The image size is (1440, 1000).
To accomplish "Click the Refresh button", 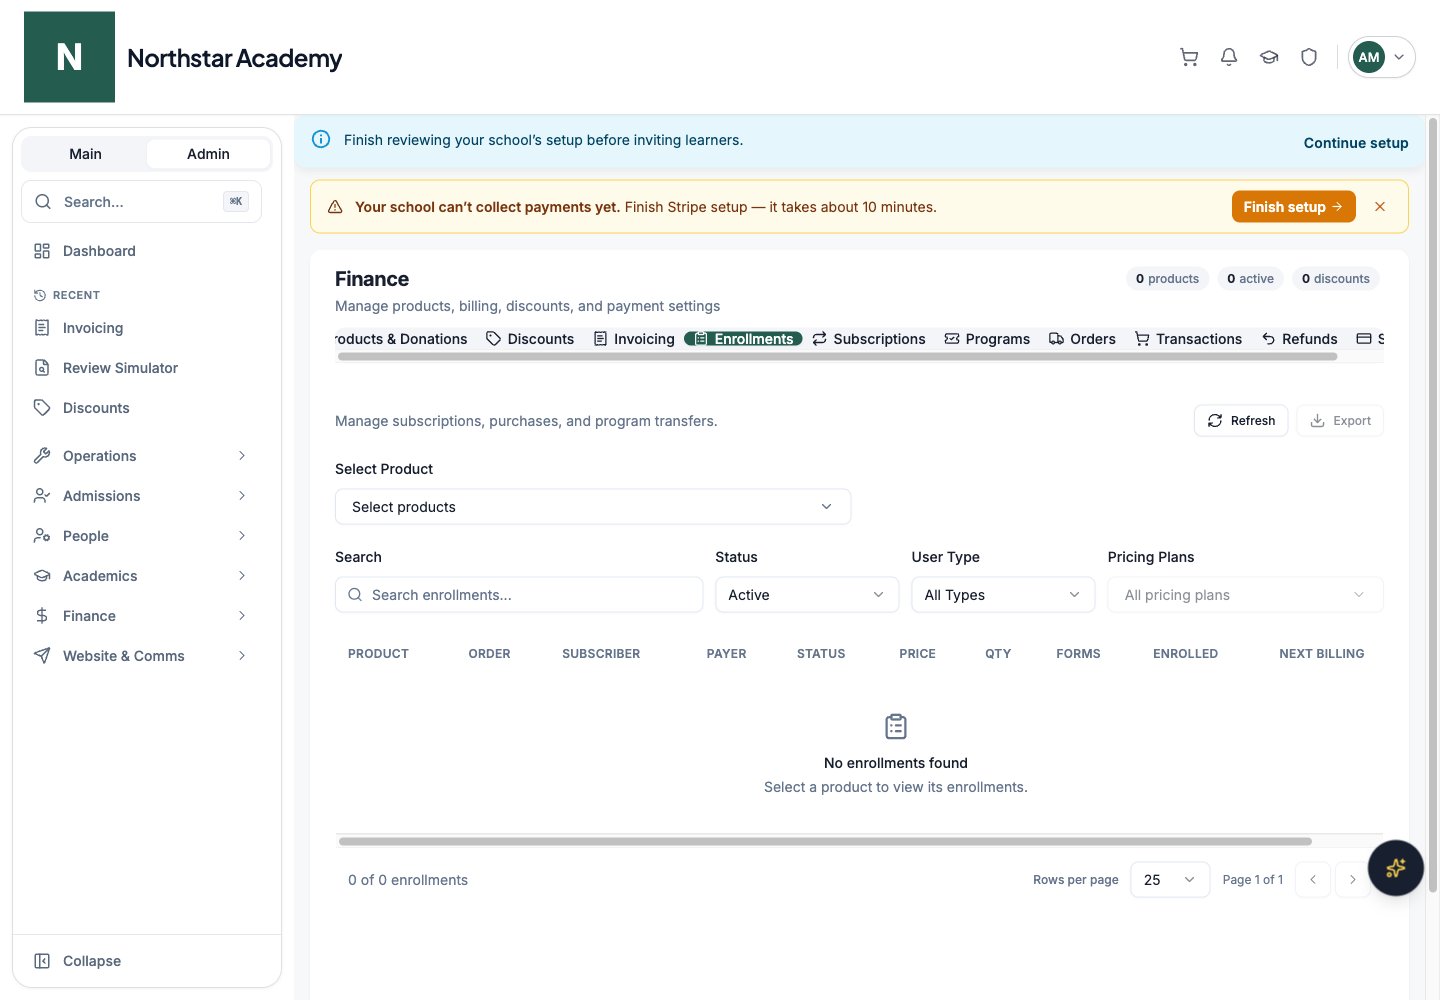I will click(x=1241, y=421).
